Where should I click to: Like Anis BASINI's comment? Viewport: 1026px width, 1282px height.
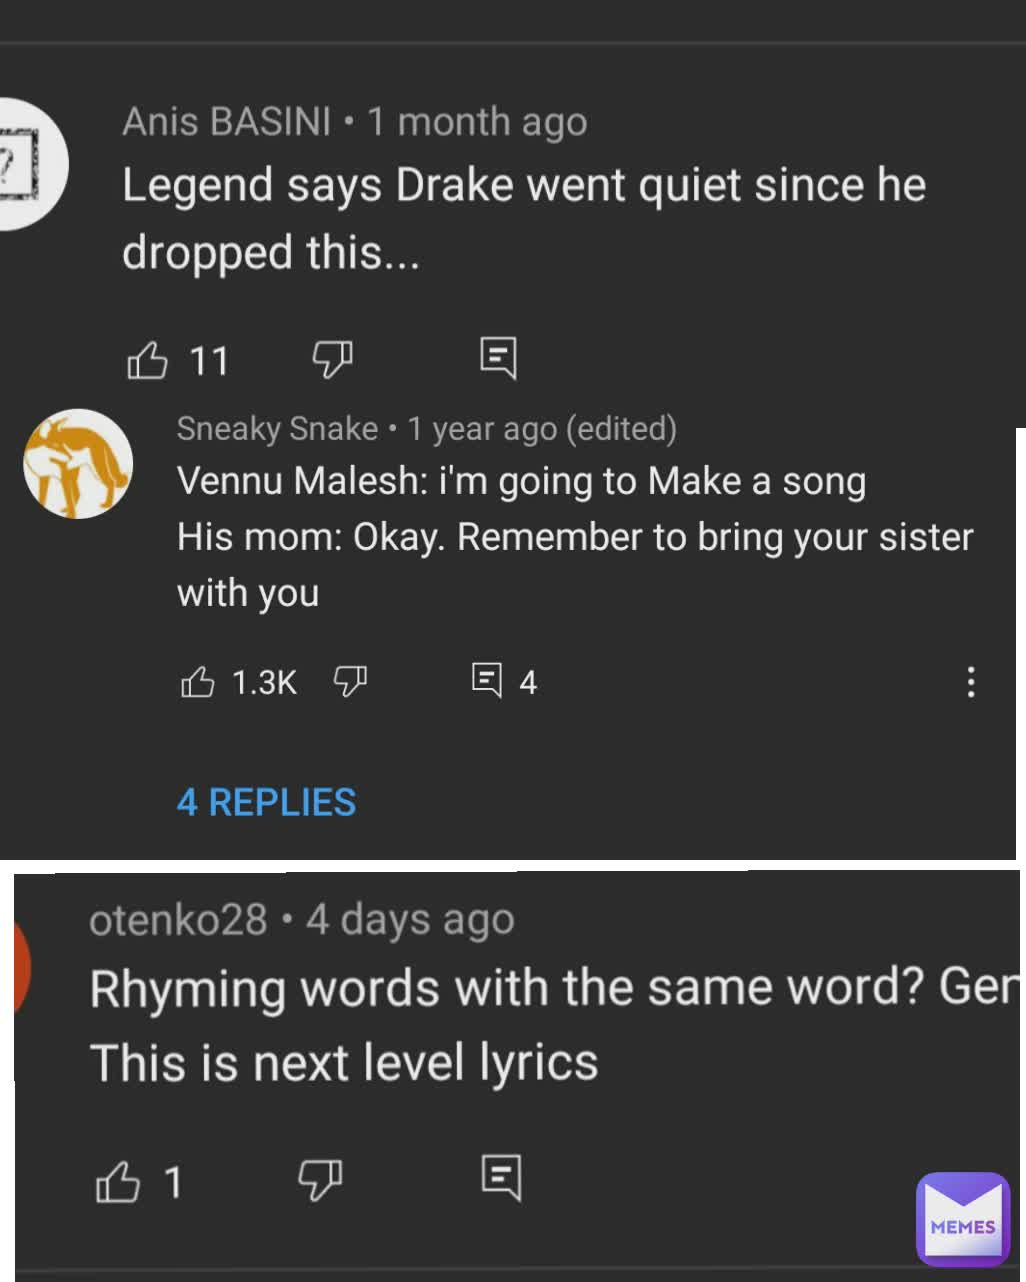(x=148, y=360)
